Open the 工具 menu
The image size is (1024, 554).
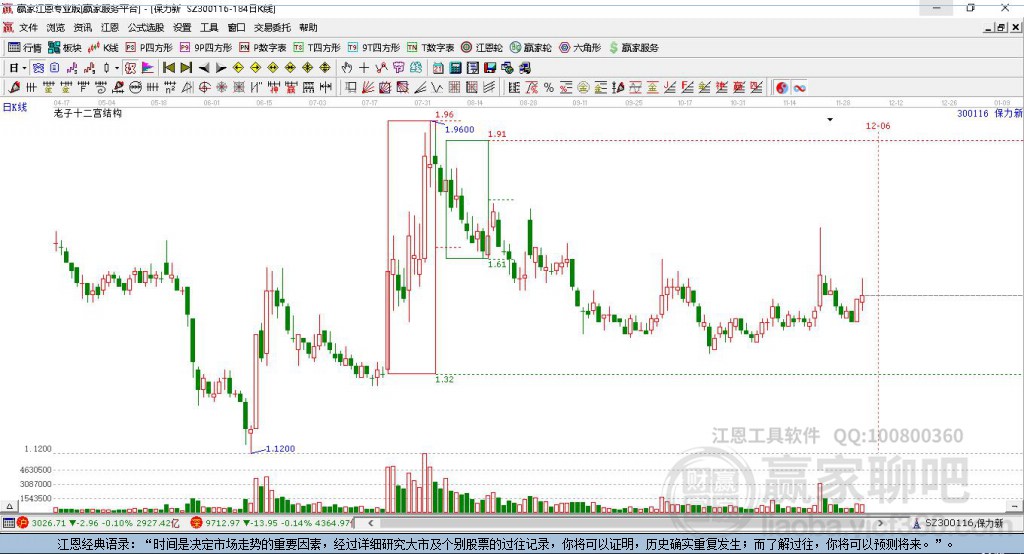209,27
